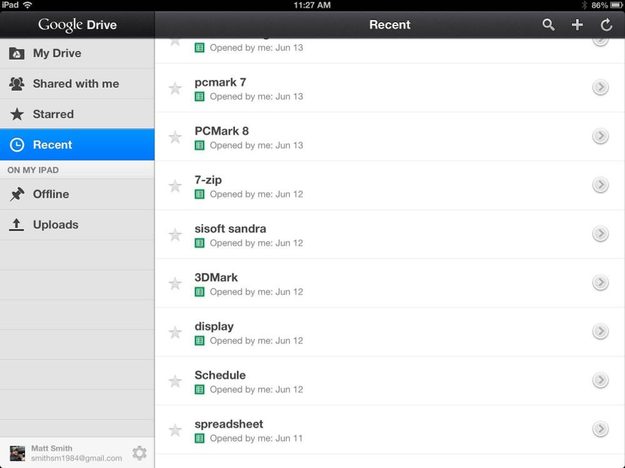
Task: Tap the Wi-Fi status icon
Action: pos(28,5)
